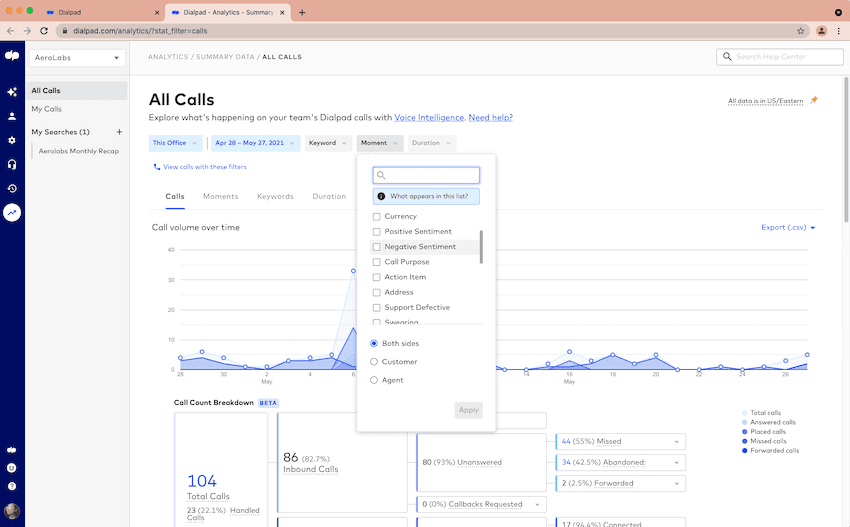Viewport: 850px width, 527px height.
Task: Open the help question mark icon
Action: pos(12,486)
